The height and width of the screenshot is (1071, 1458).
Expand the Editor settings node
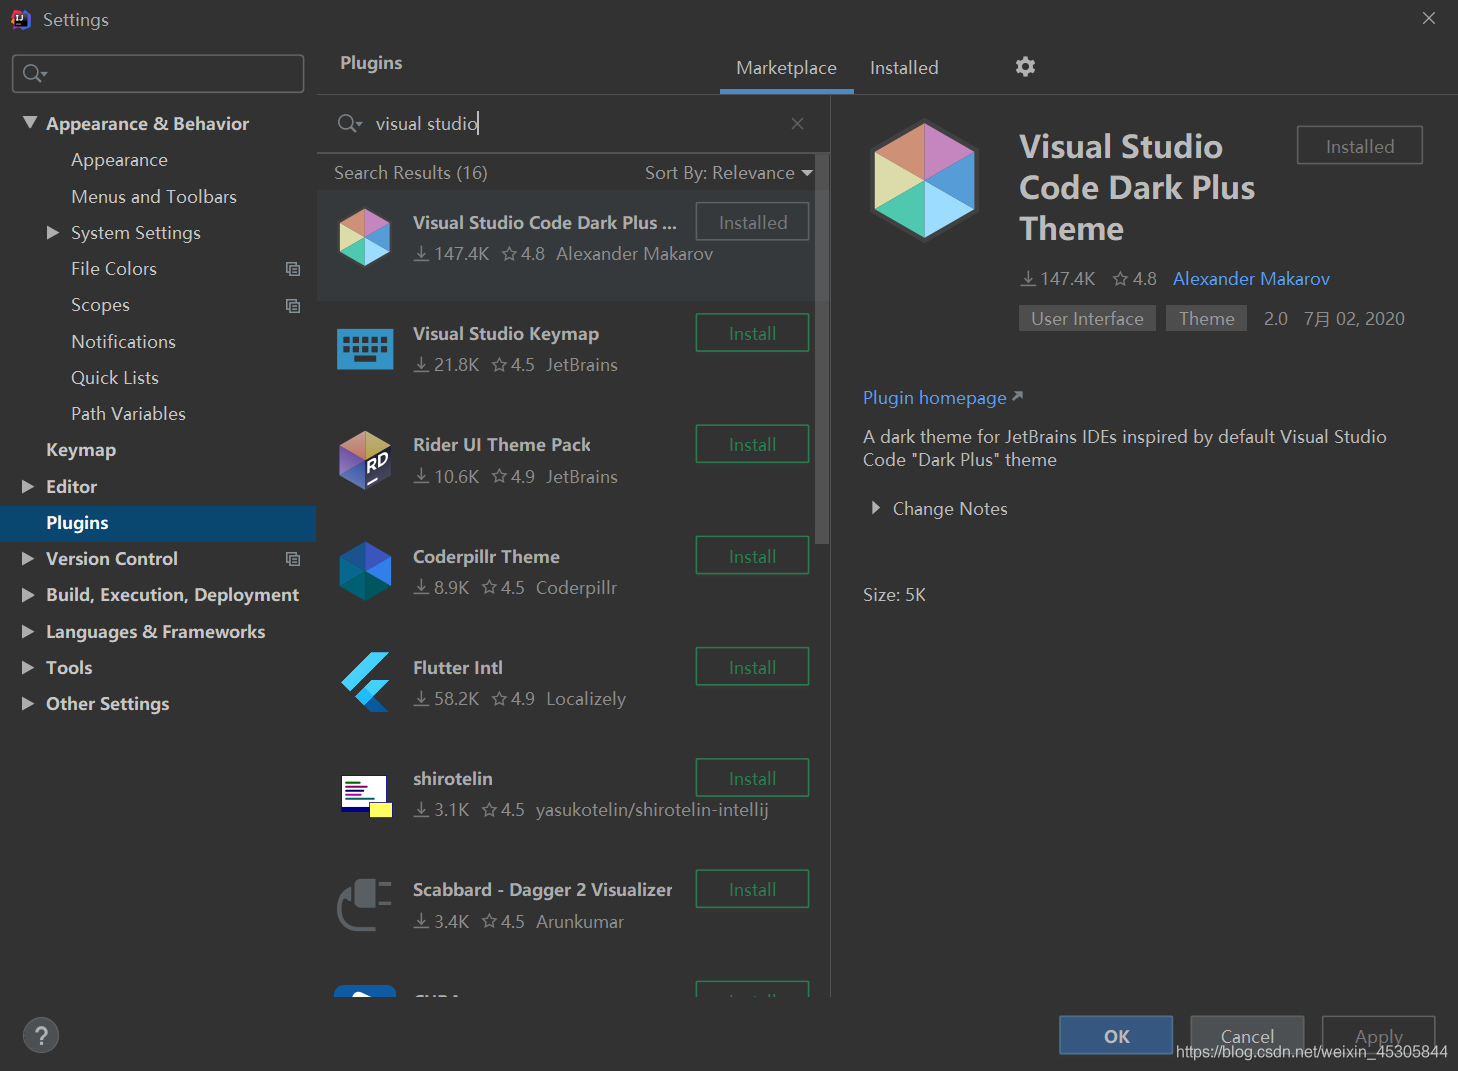coord(28,487)
